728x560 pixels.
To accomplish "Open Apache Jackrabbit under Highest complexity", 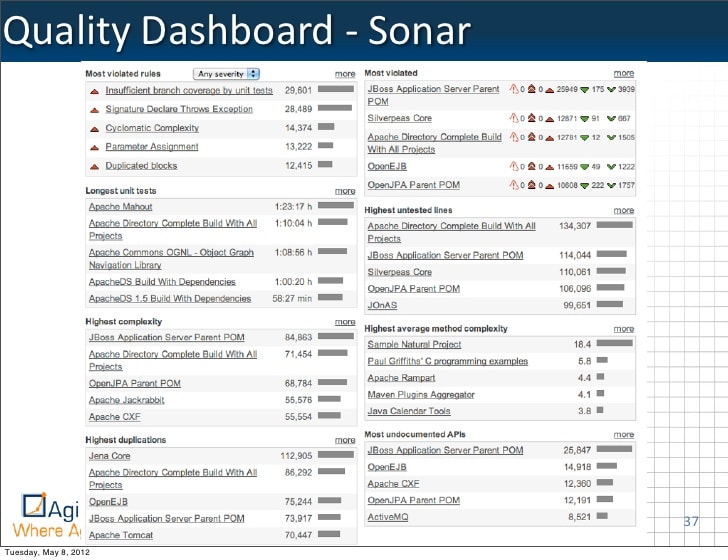I will pos(128,400).
